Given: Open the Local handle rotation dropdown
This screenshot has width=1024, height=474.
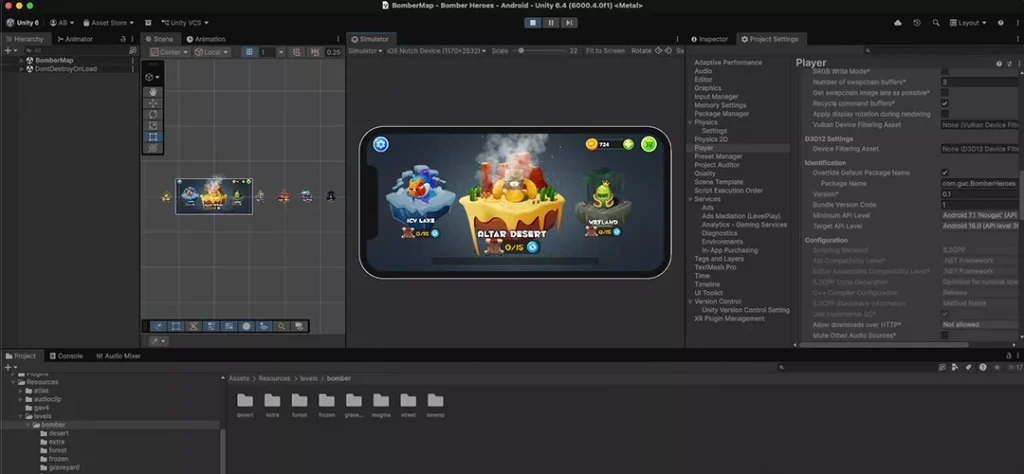Looking at the screenshot, I should [x=212, y=52].
